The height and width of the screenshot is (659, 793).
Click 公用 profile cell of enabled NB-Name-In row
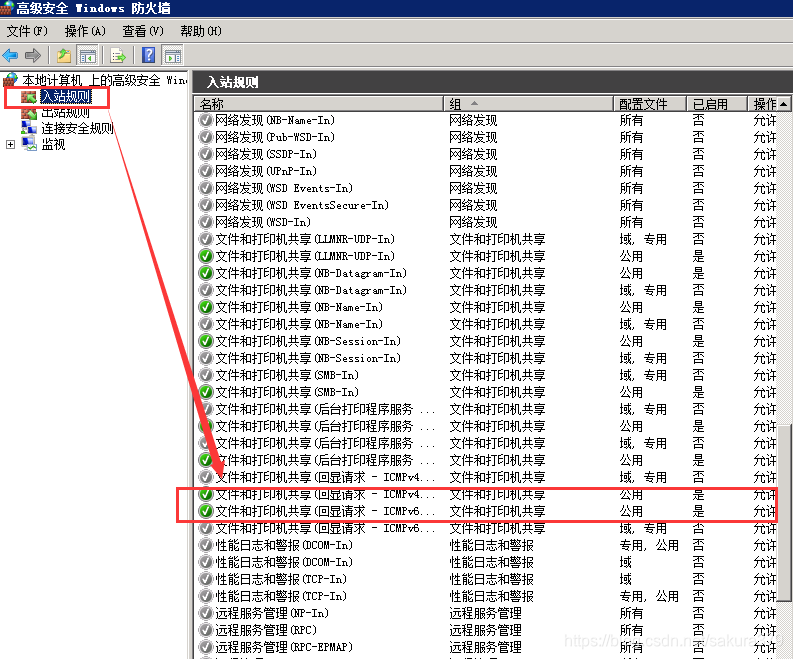[631, 307]
